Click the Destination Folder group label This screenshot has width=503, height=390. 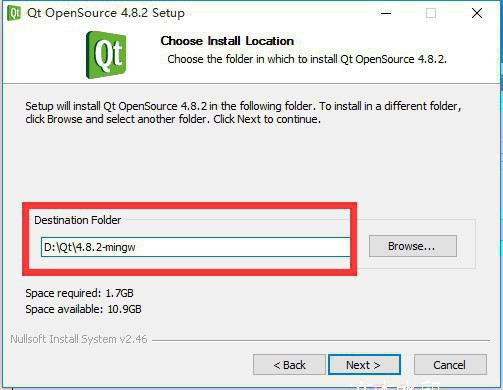coord(78,220)
